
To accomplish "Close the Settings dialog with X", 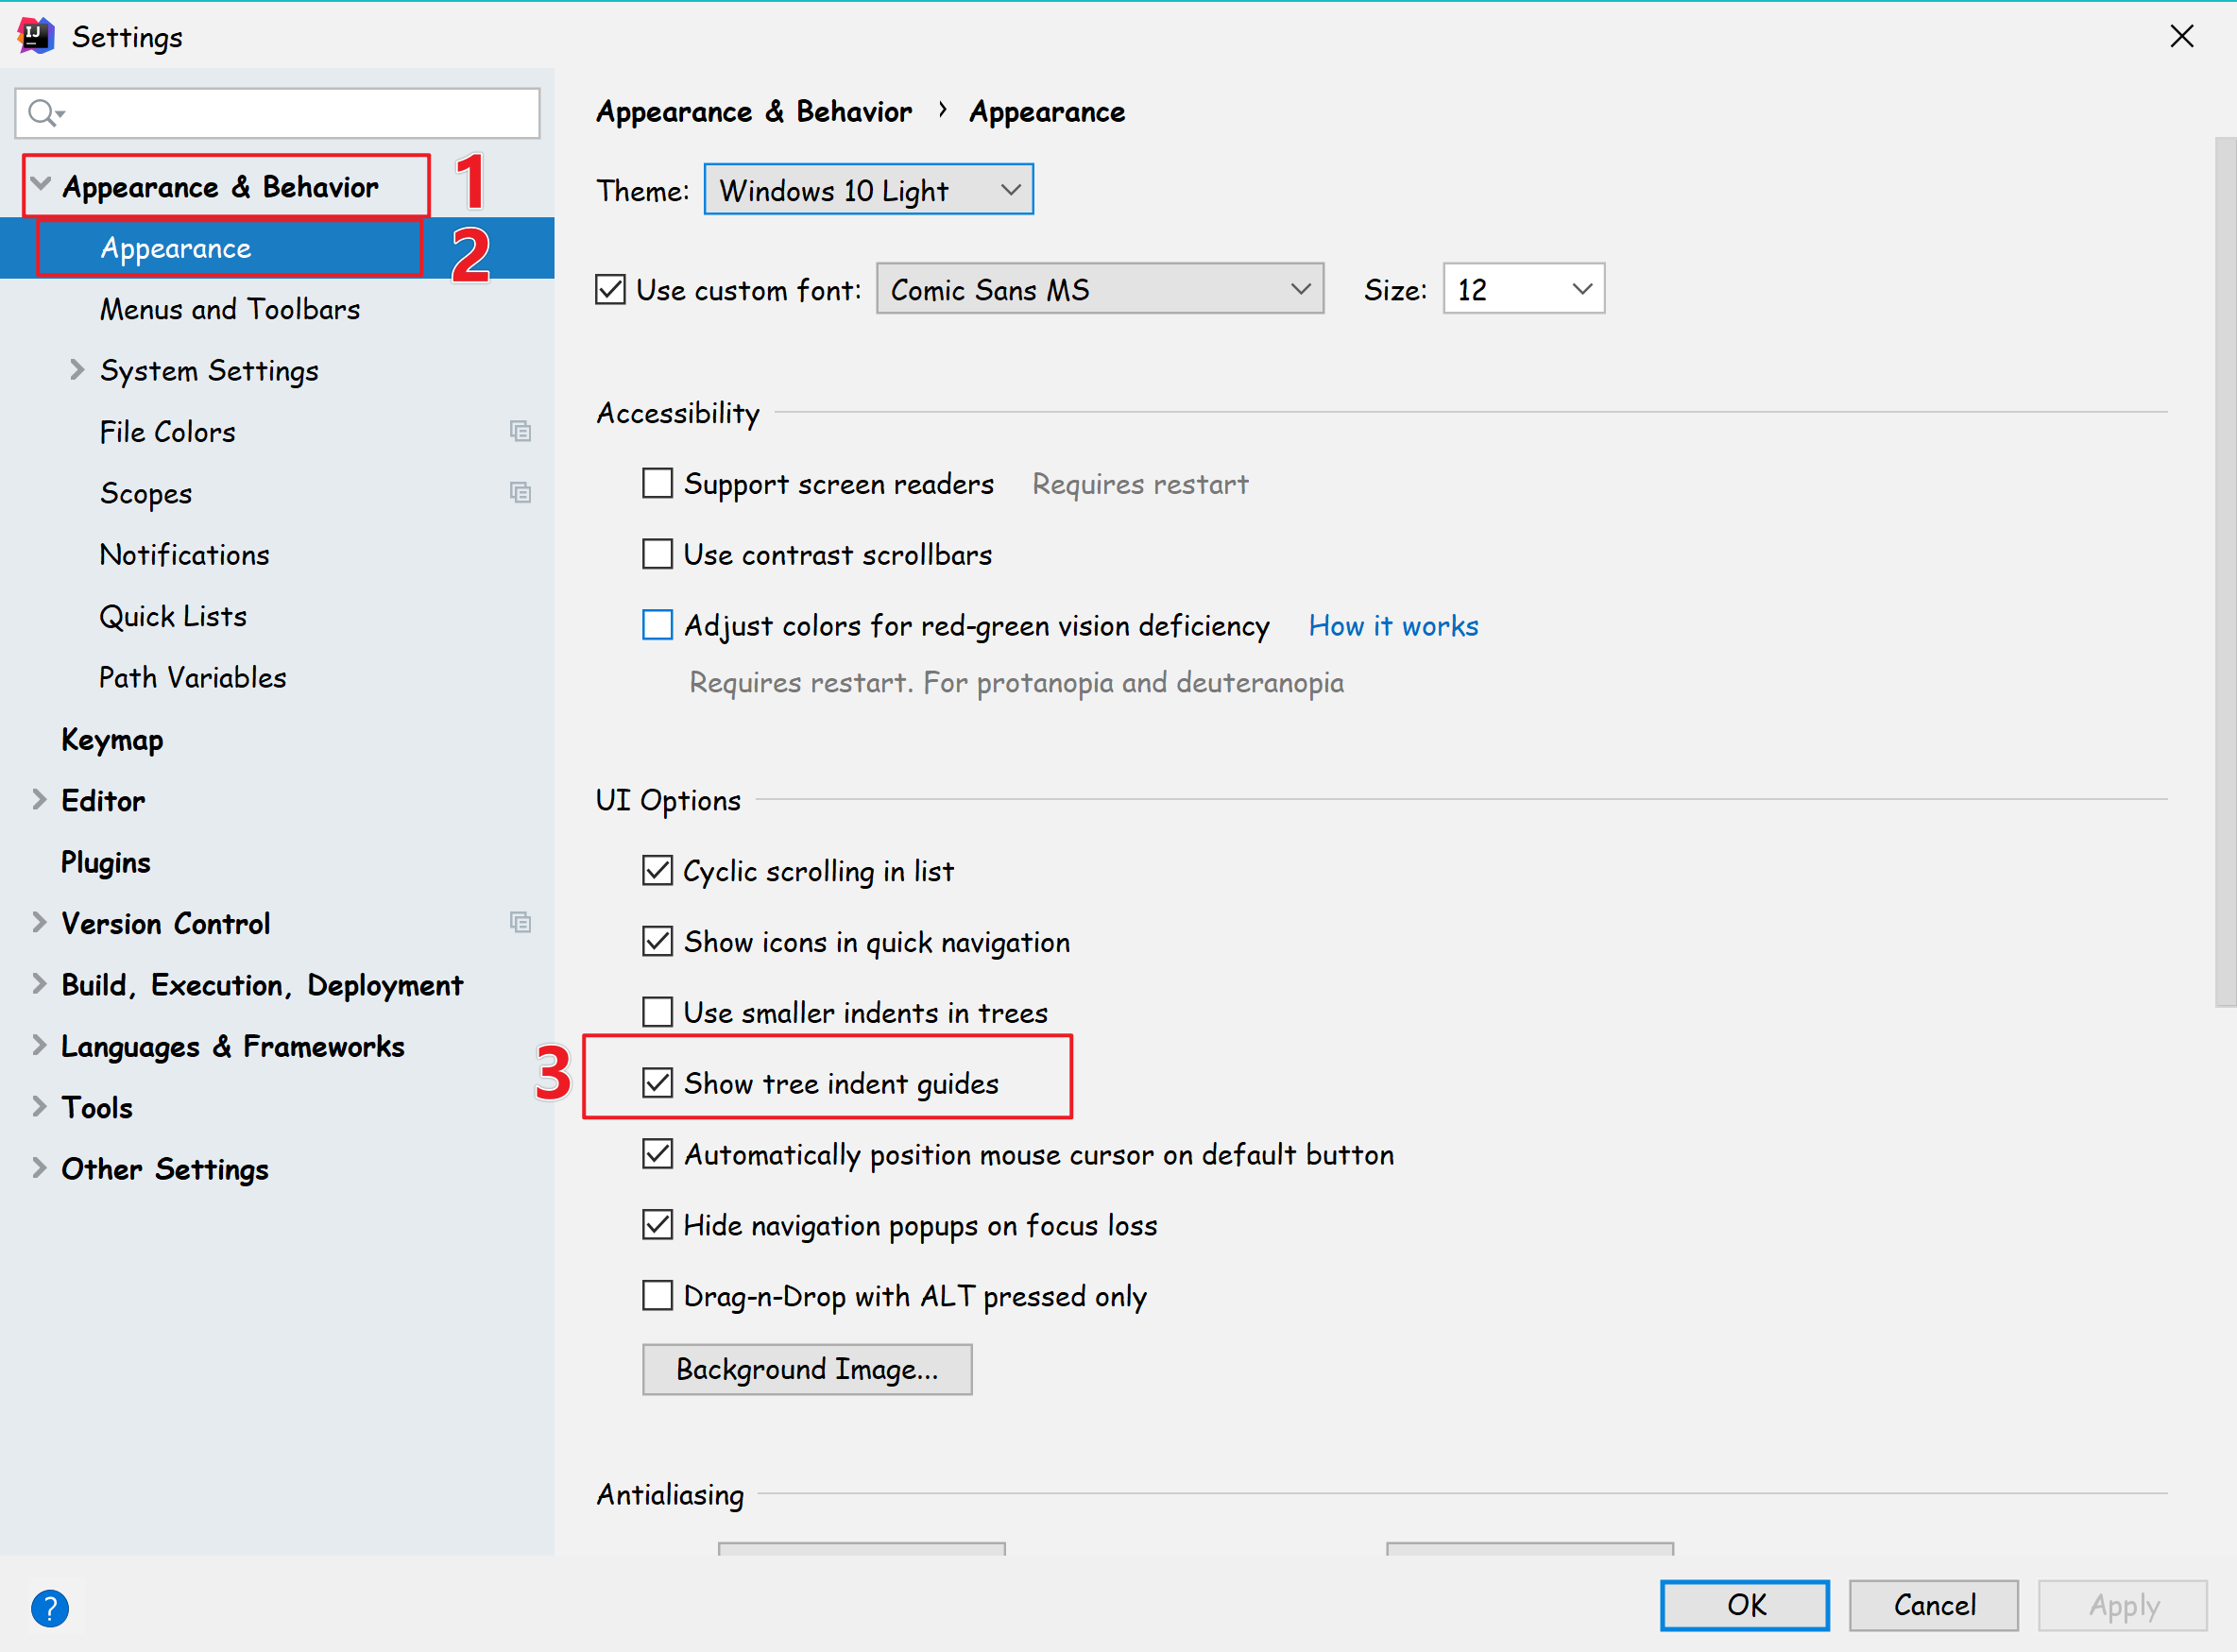I will 2181,37.
